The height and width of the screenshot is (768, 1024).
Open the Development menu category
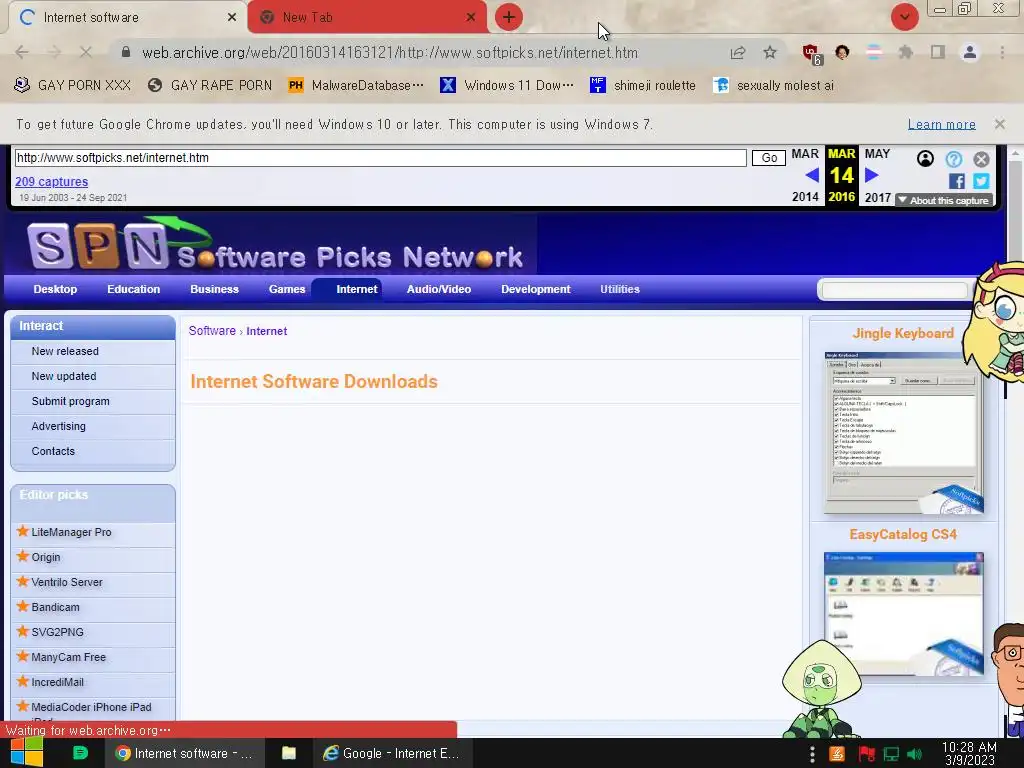536,289
